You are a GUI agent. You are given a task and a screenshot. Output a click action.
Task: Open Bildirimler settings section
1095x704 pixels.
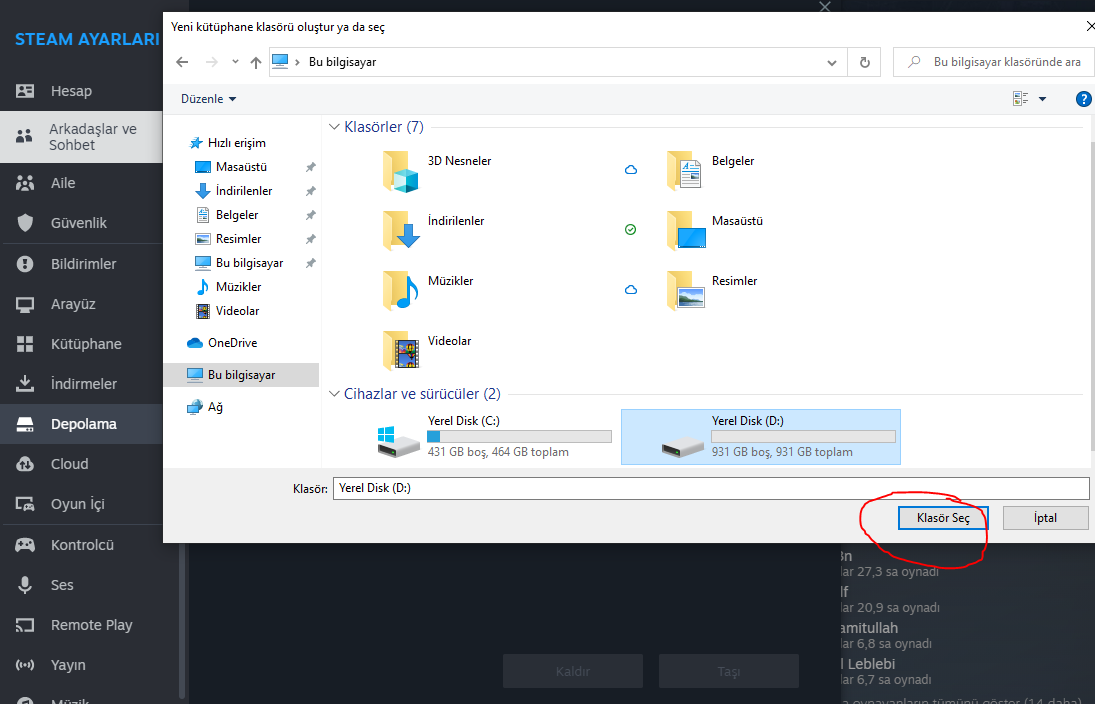pyautogui.click(x=81, y=264)
